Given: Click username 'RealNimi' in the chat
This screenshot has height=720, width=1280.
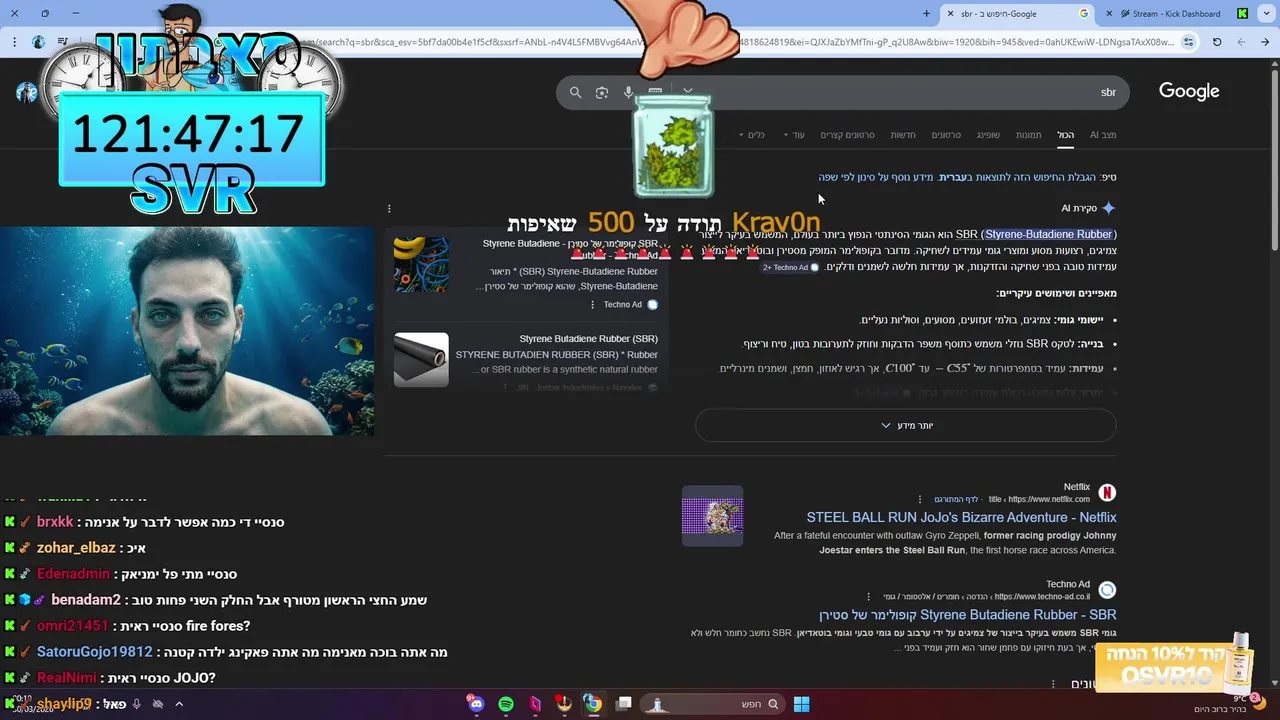Looking at the screenshot, I should (67, 678).
